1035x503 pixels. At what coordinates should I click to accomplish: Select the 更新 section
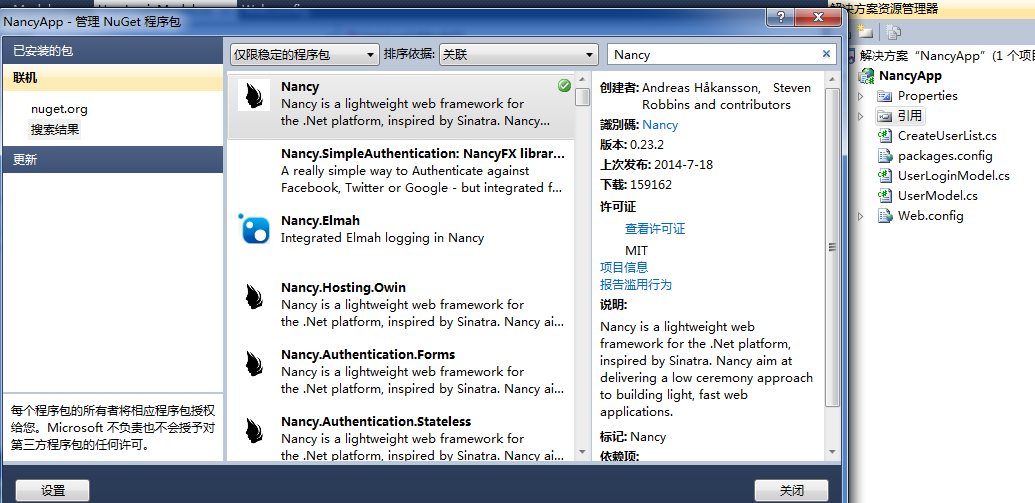(113, 160)
